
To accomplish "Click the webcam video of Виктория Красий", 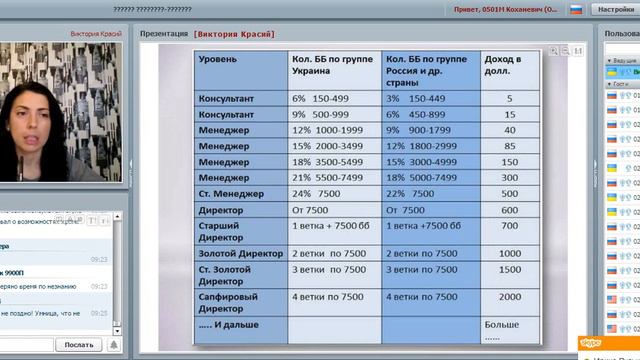I will 60,112.
